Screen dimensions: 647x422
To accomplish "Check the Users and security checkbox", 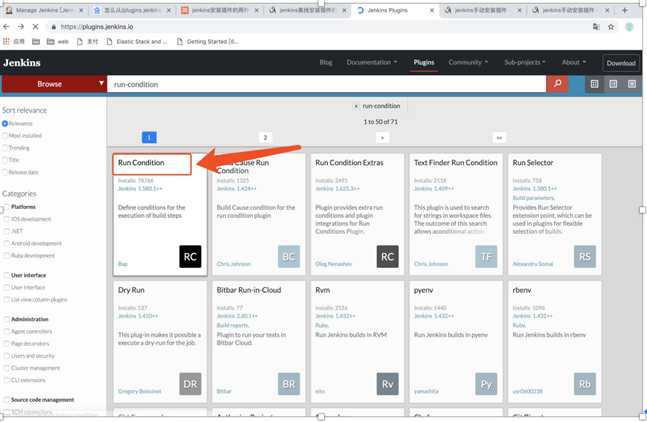I will click(x=7, y=356).
